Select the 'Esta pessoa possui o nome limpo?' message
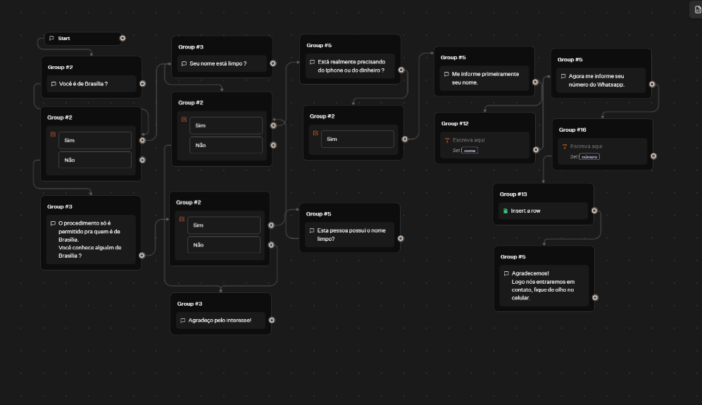This screenshot has height=405, width=702. point(349,234)
